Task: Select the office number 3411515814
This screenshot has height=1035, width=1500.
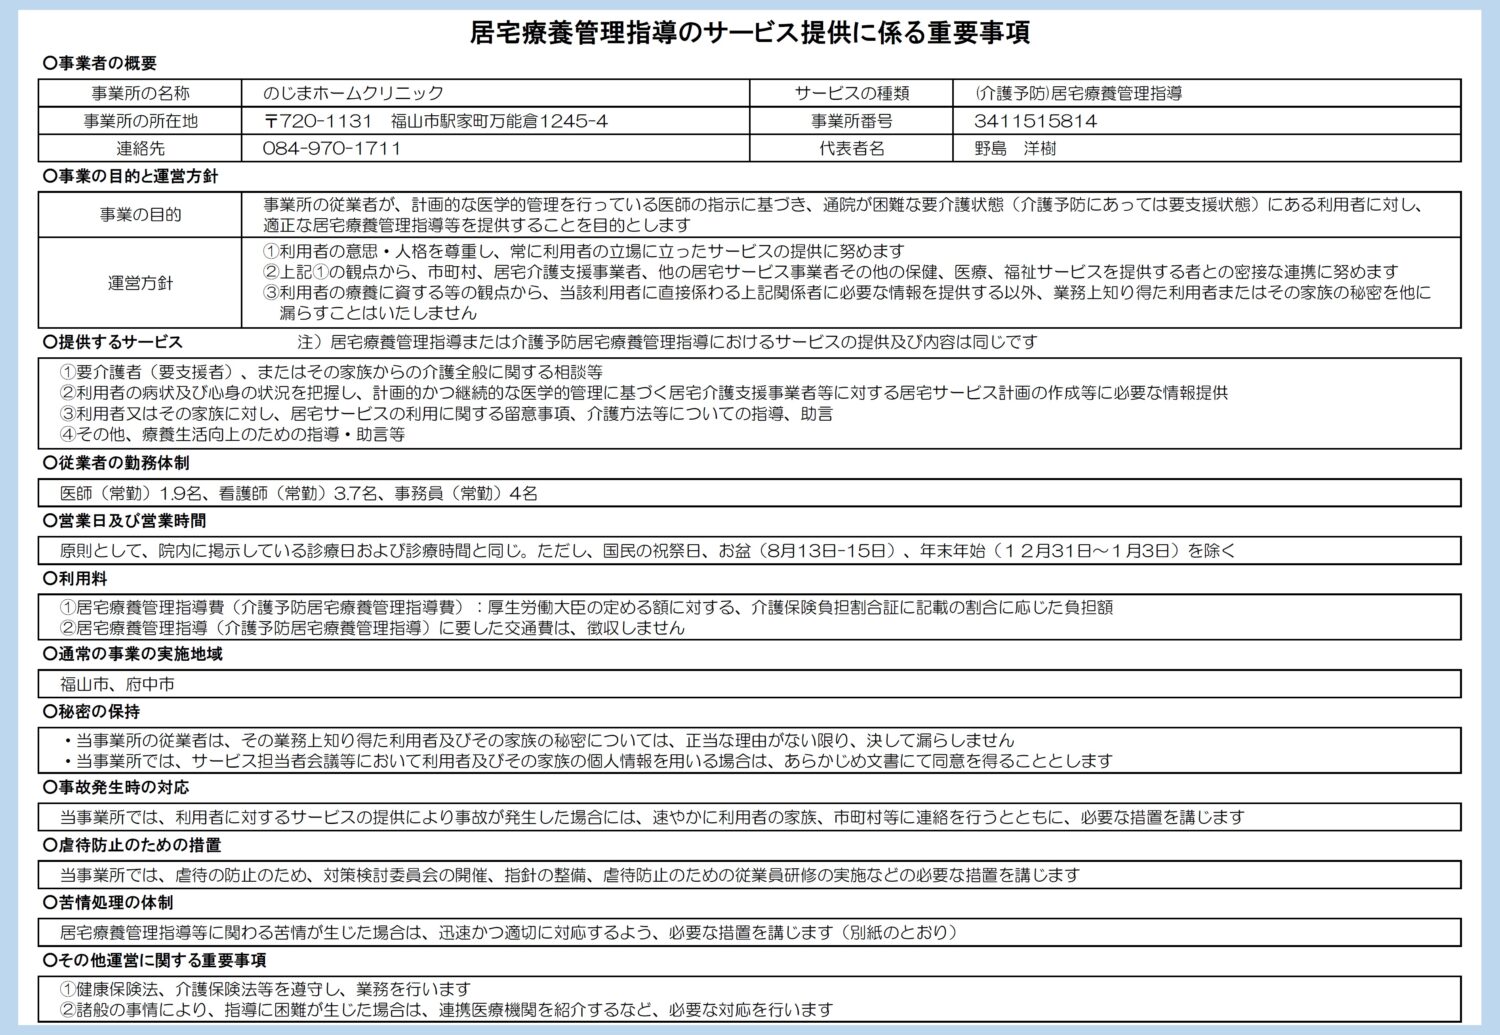Action: point(1035,121)
